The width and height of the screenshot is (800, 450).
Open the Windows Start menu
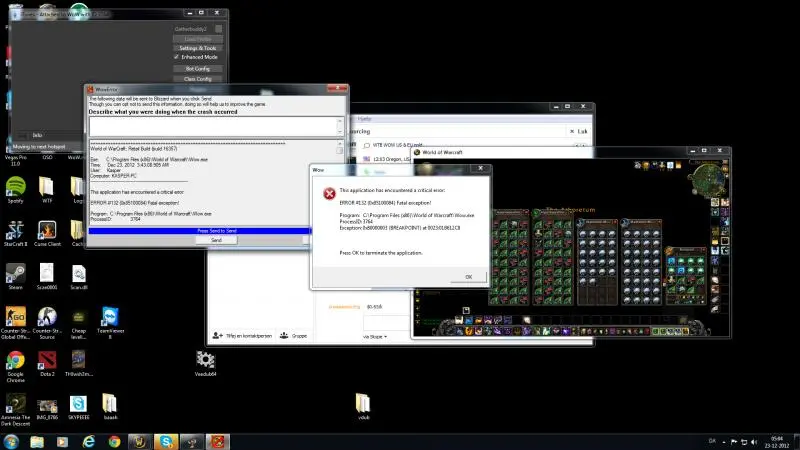tap(11, 442)
